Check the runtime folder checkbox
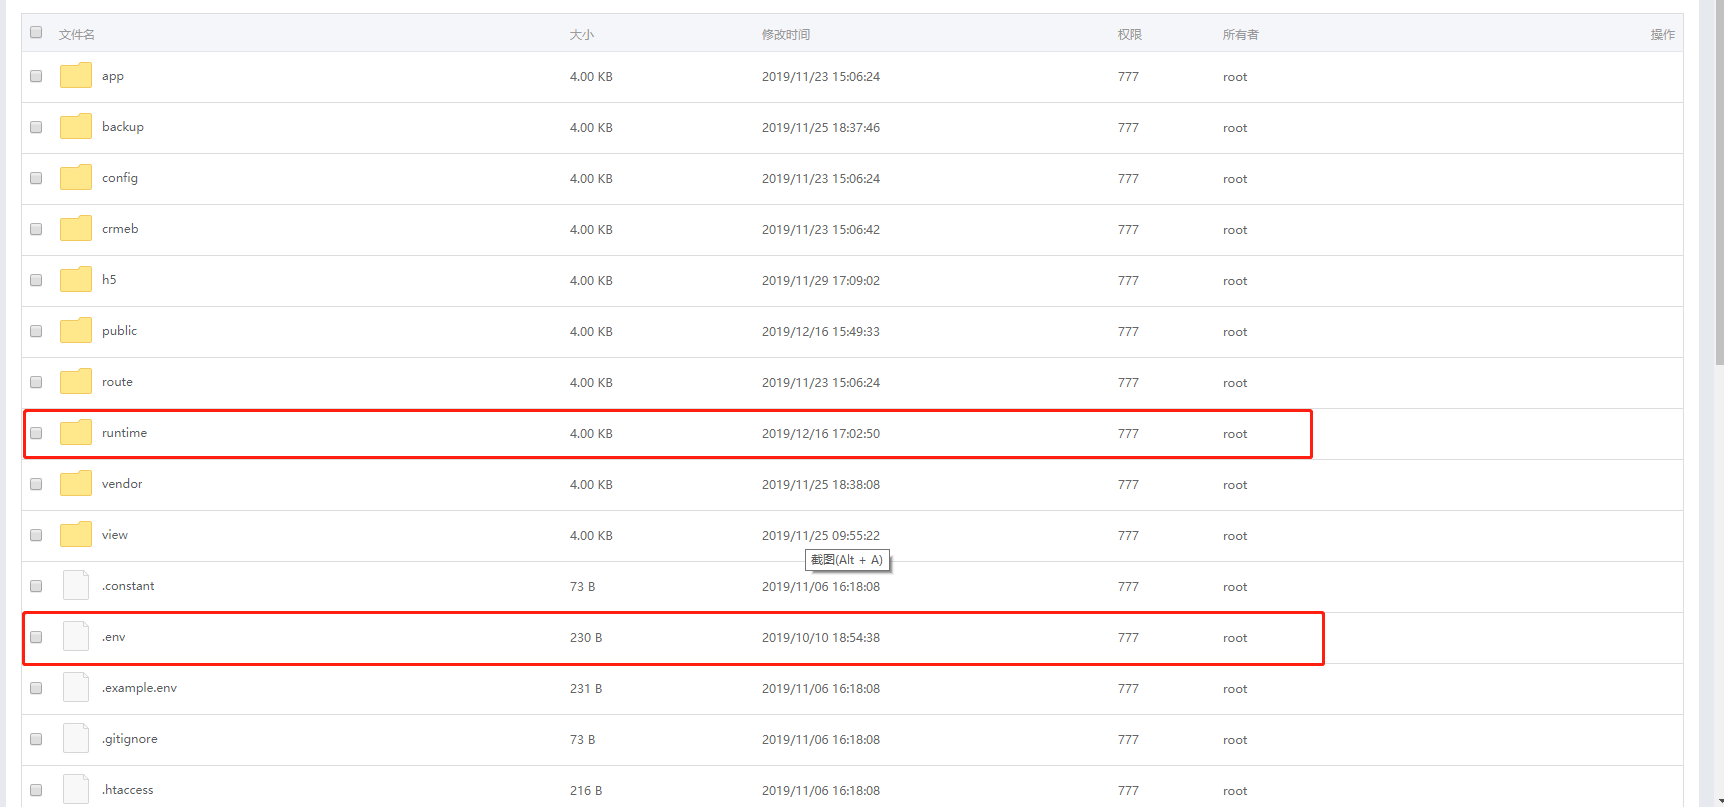 click(36, 433)
